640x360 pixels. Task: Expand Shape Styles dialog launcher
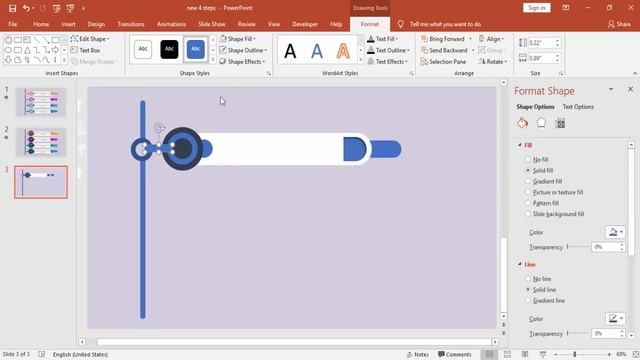[269, 73]
